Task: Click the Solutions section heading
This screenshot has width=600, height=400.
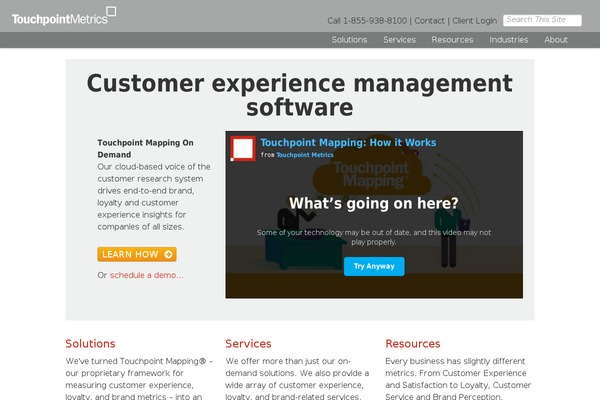Action: coord(90,344)
